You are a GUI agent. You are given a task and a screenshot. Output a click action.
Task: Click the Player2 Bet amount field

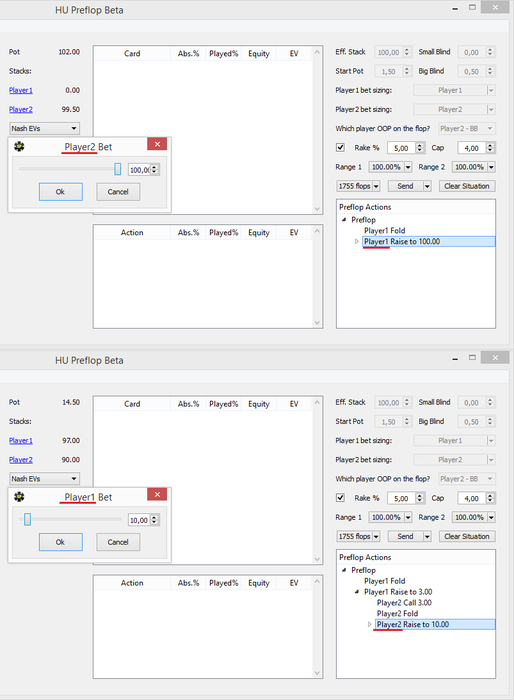pyautogui.click(x=140, y=170)
